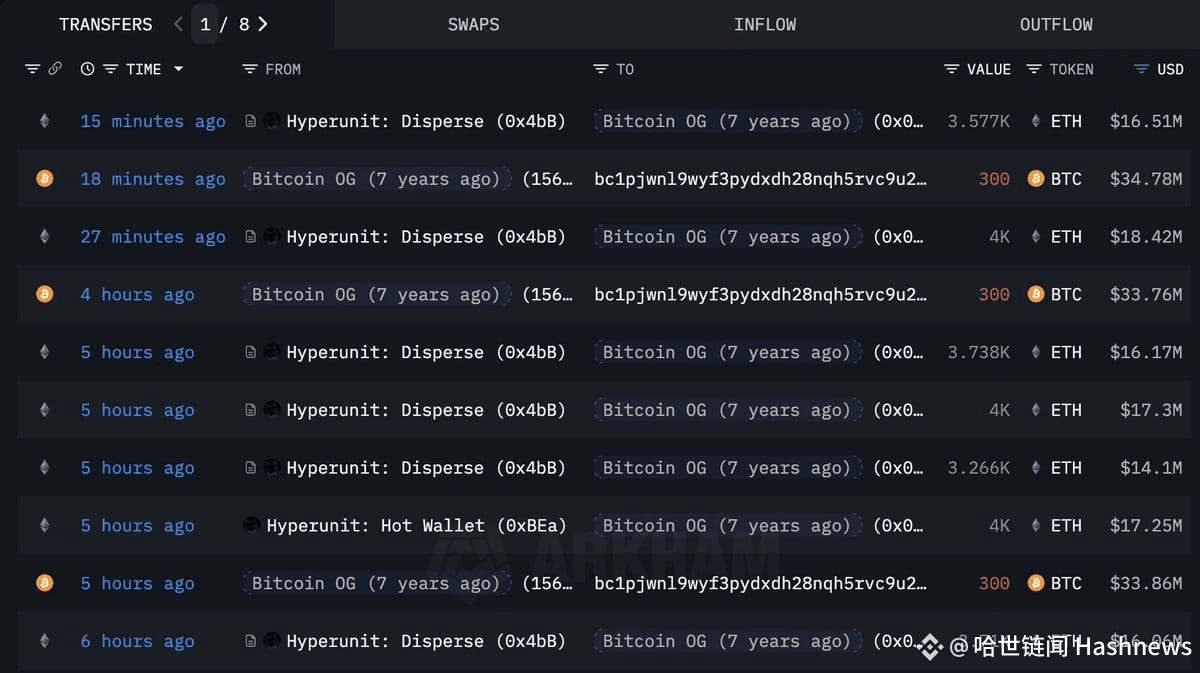Click Bitcoin chain icon starting the 18 minutes ago row
Screen dimensions: 1200x673
44,179
